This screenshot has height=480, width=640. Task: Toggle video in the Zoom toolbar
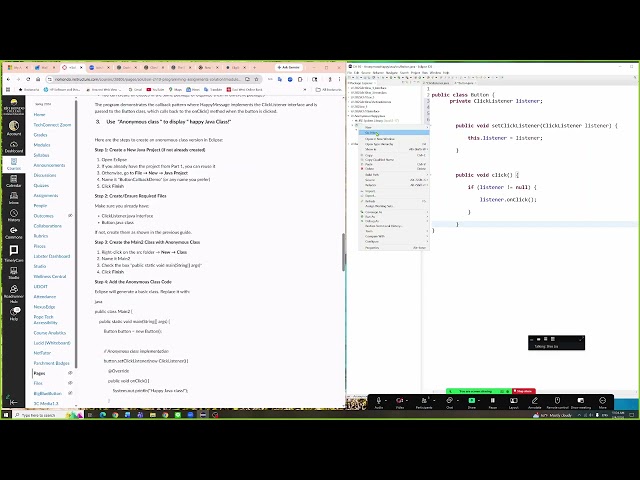coord(400,402)
